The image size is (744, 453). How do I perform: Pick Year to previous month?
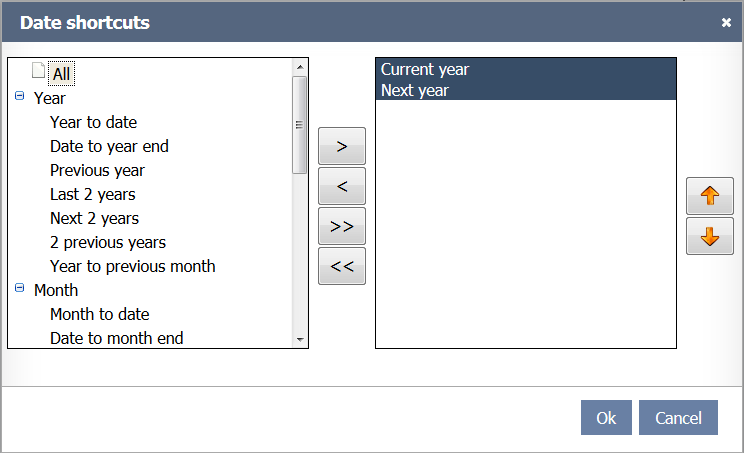click(132, 266)
